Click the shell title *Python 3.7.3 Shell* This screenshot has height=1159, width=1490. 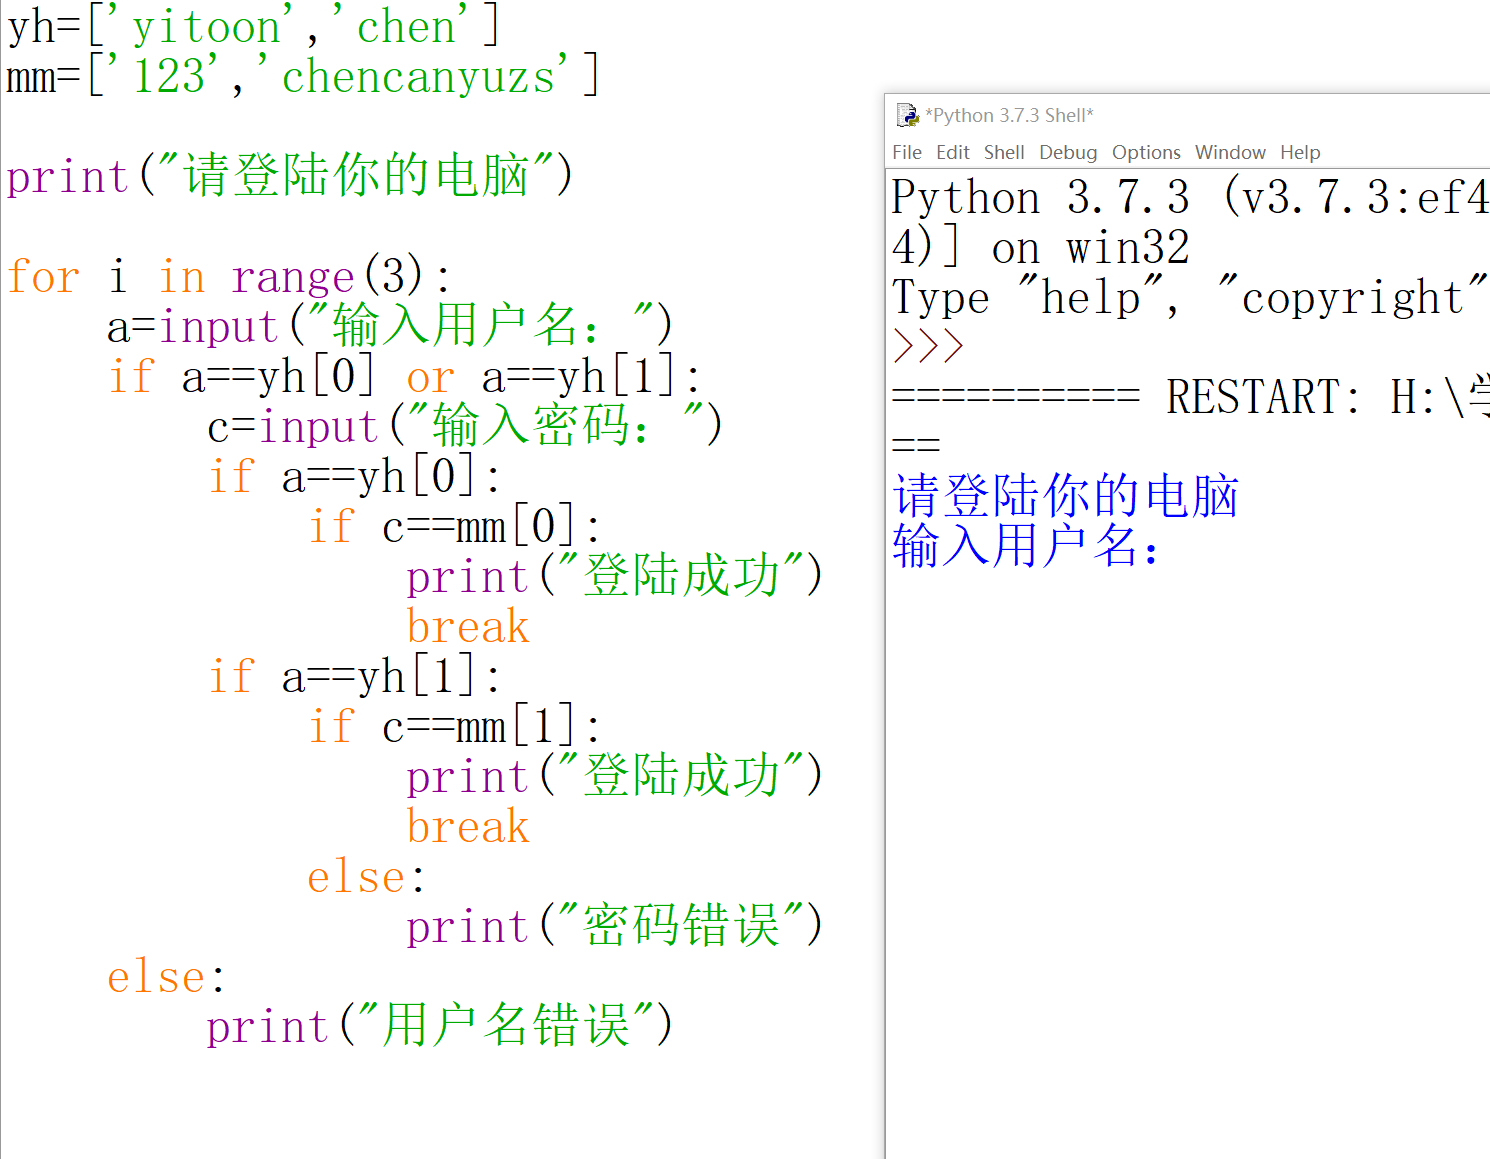coord(1010,115)
